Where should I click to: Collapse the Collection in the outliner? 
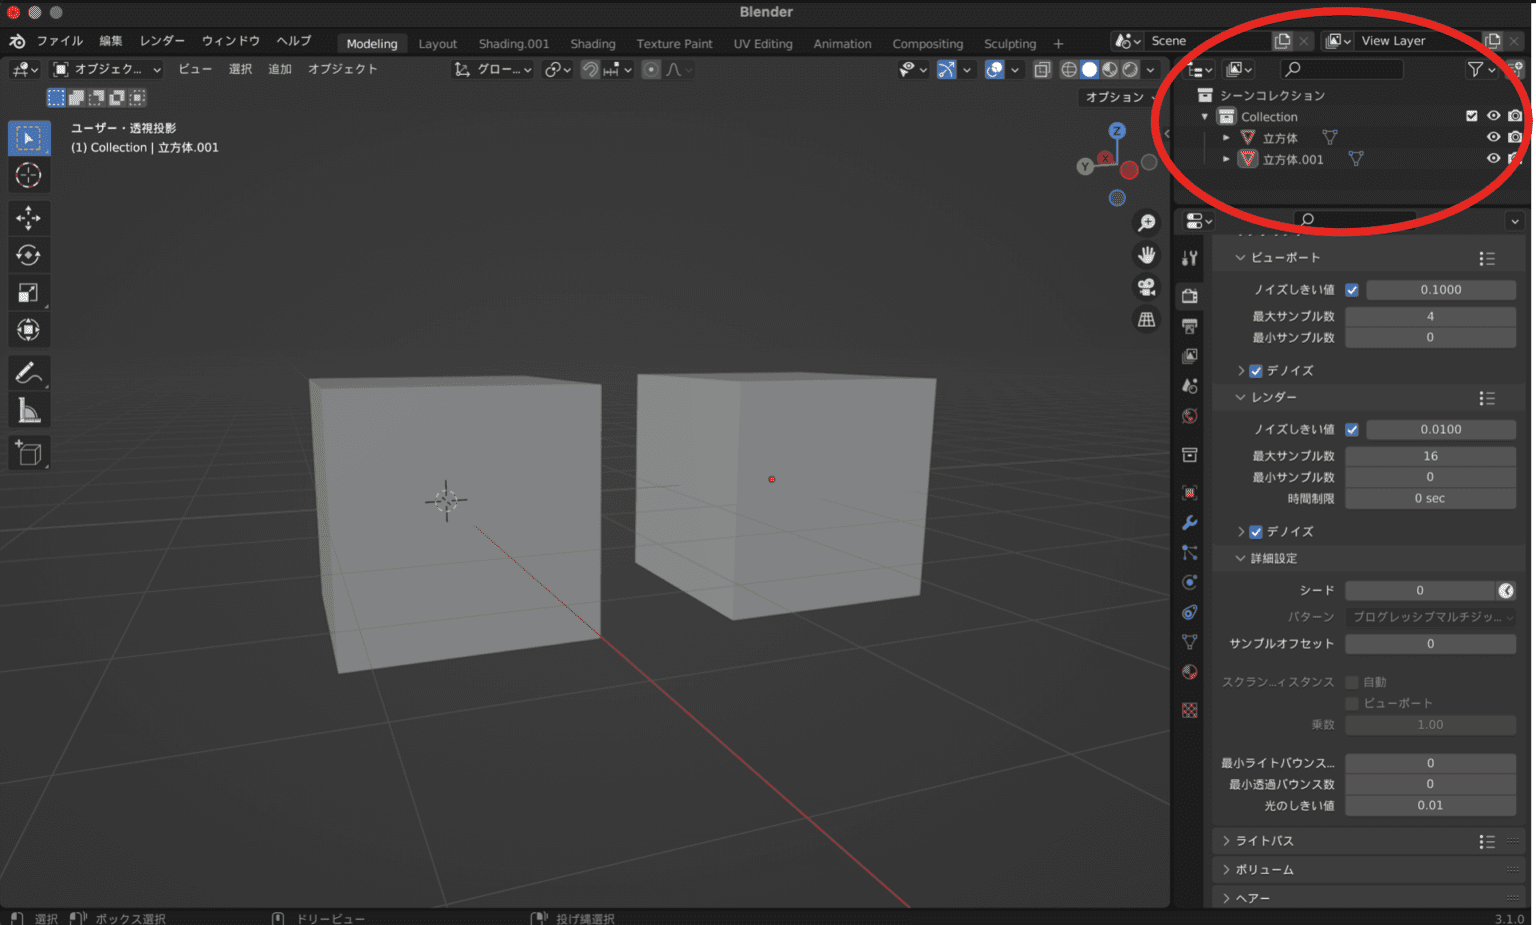(x=1205, y=116)
